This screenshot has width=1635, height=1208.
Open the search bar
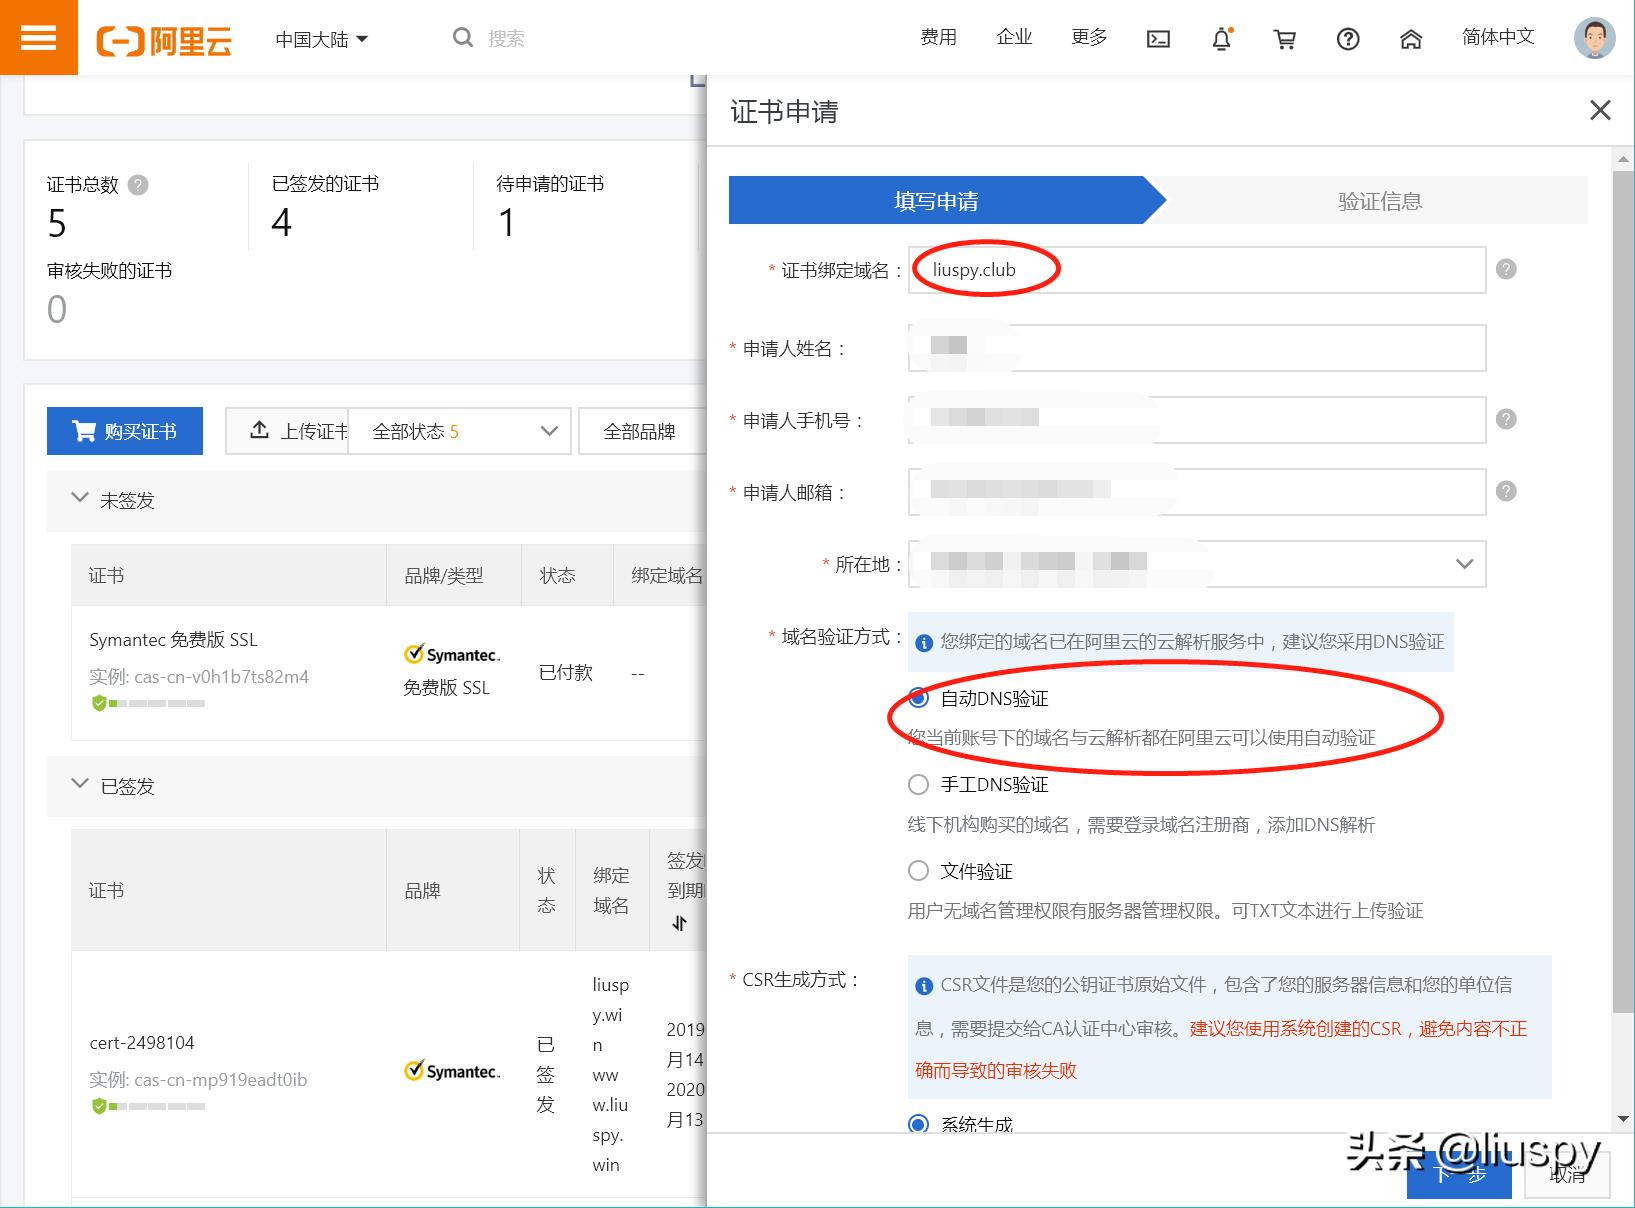pyautogui.click(x=490, y=37)
